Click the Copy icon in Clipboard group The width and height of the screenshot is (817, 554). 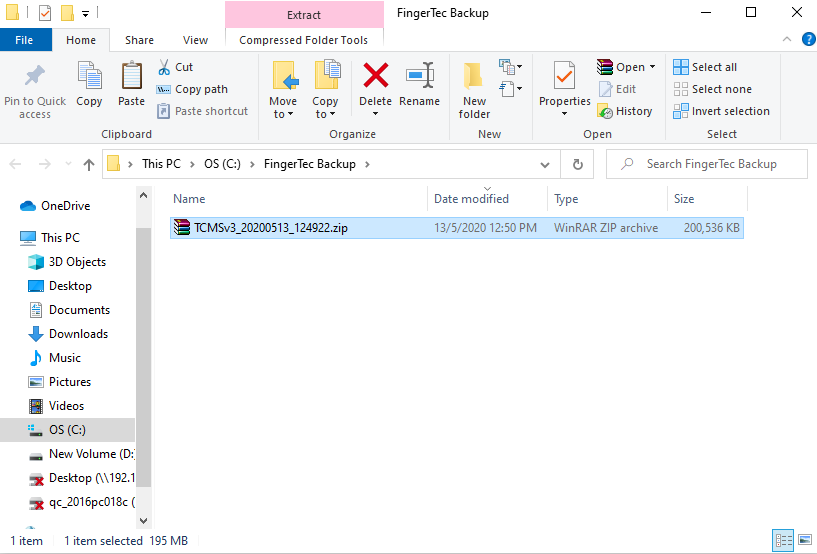pyautogui.click(x=89, y=76)
